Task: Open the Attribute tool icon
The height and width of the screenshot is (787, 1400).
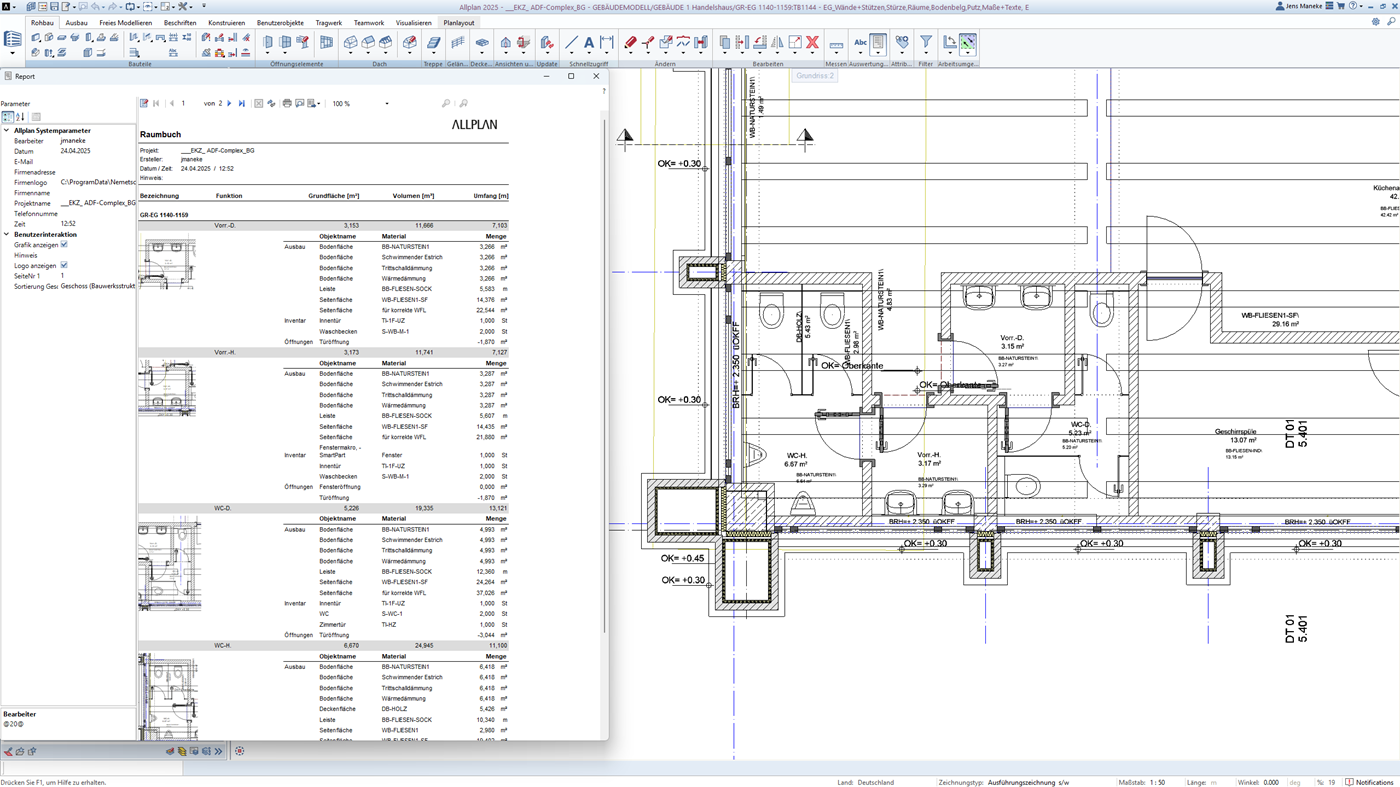Action: [902, 43]
